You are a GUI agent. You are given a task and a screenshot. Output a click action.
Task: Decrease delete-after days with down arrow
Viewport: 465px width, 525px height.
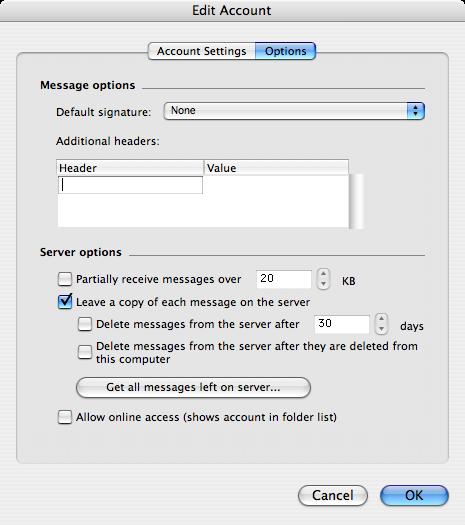[381, 329]
